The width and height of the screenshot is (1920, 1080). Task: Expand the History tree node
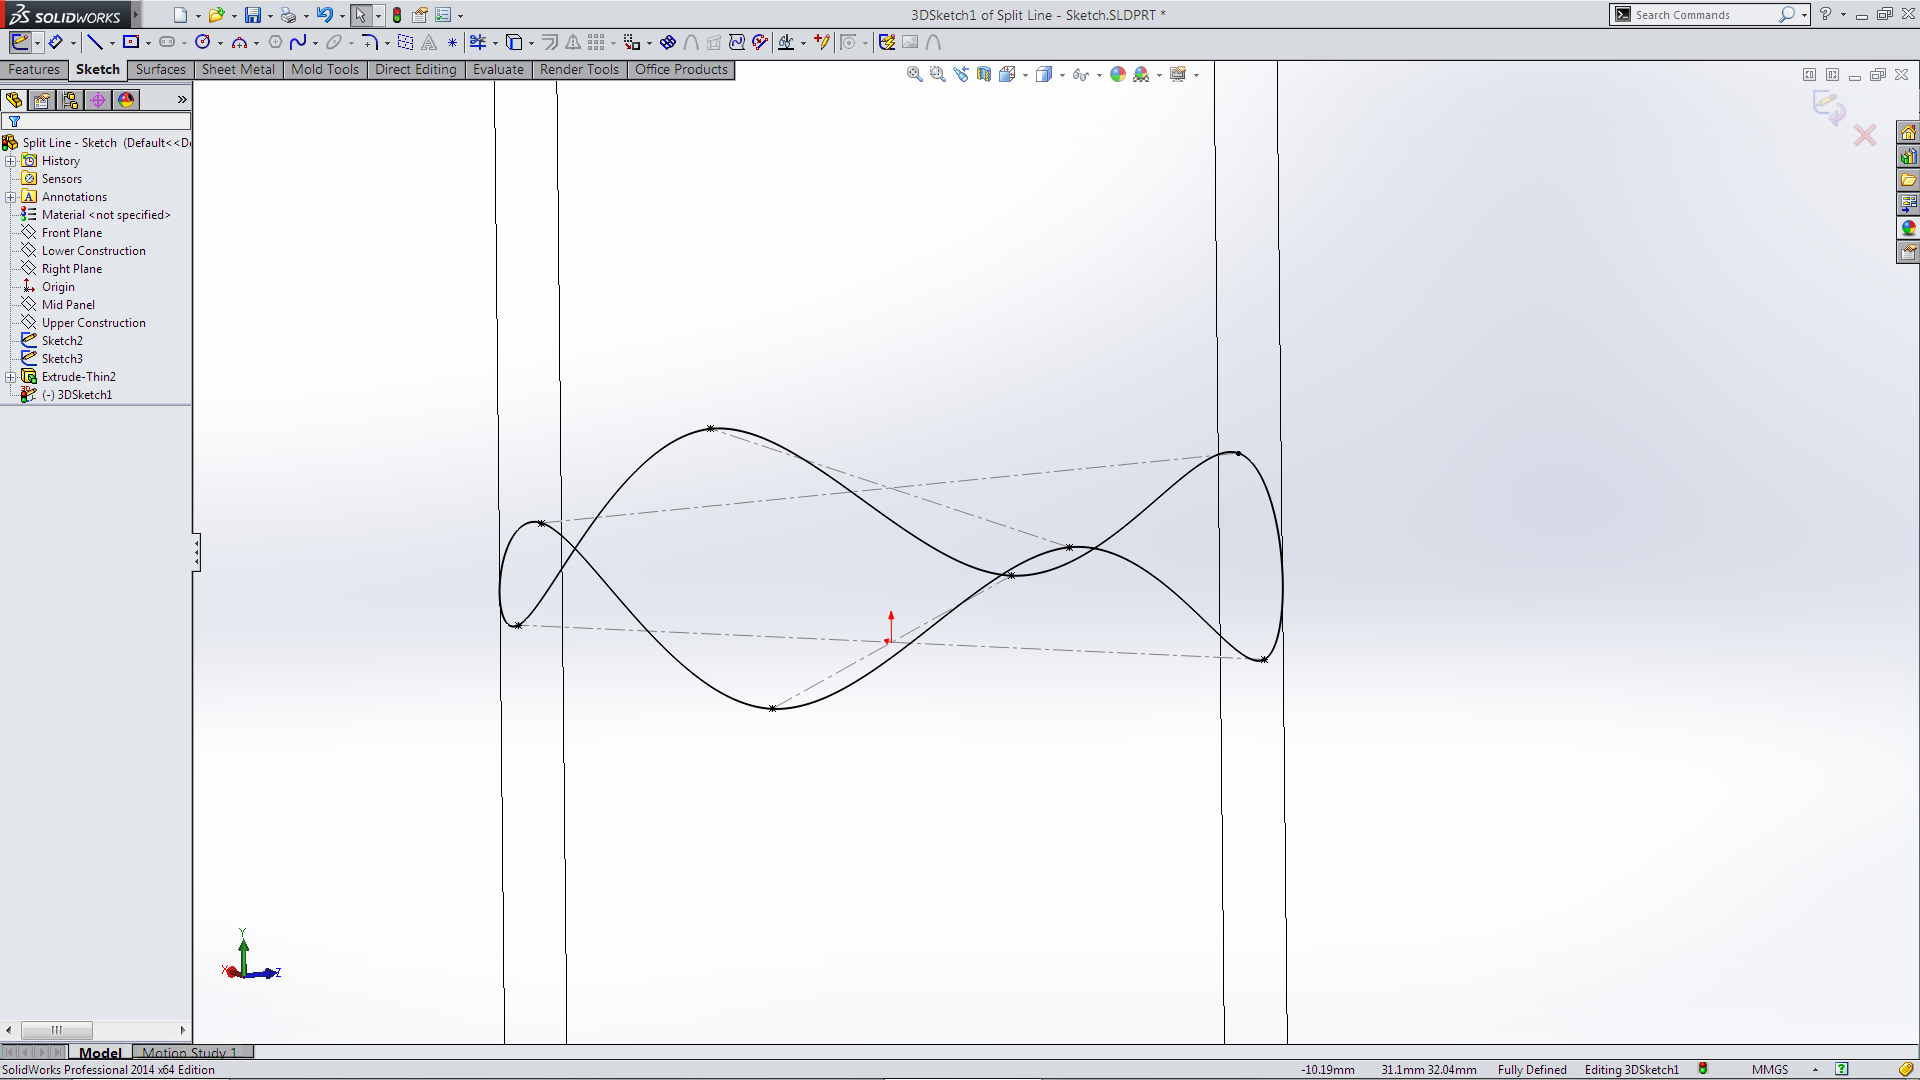[11, 161]
